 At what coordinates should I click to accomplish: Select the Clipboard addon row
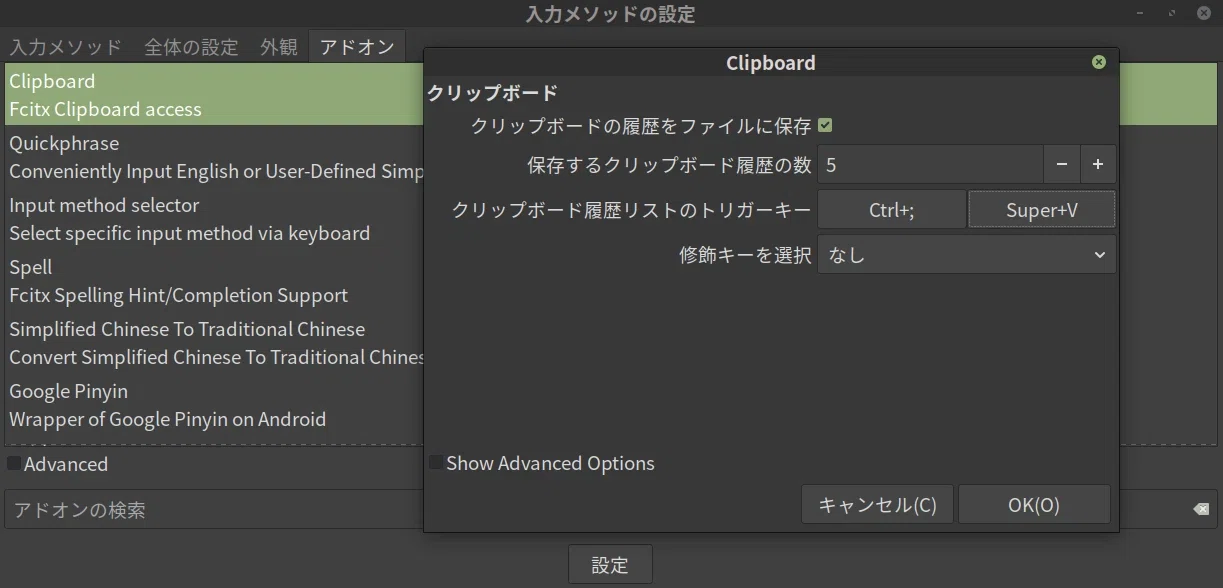point(215,95)
